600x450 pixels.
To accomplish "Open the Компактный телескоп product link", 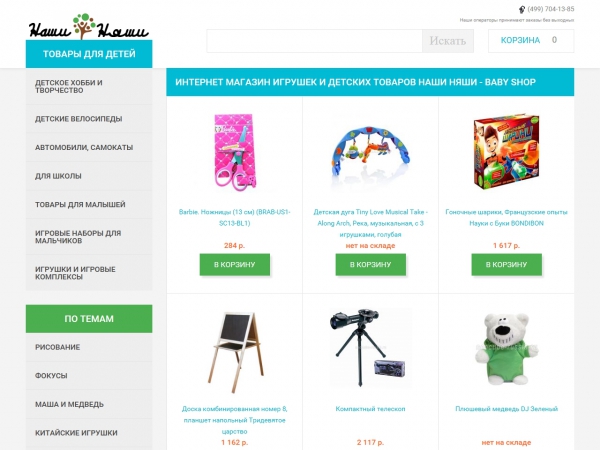I will tap(370, 409).
